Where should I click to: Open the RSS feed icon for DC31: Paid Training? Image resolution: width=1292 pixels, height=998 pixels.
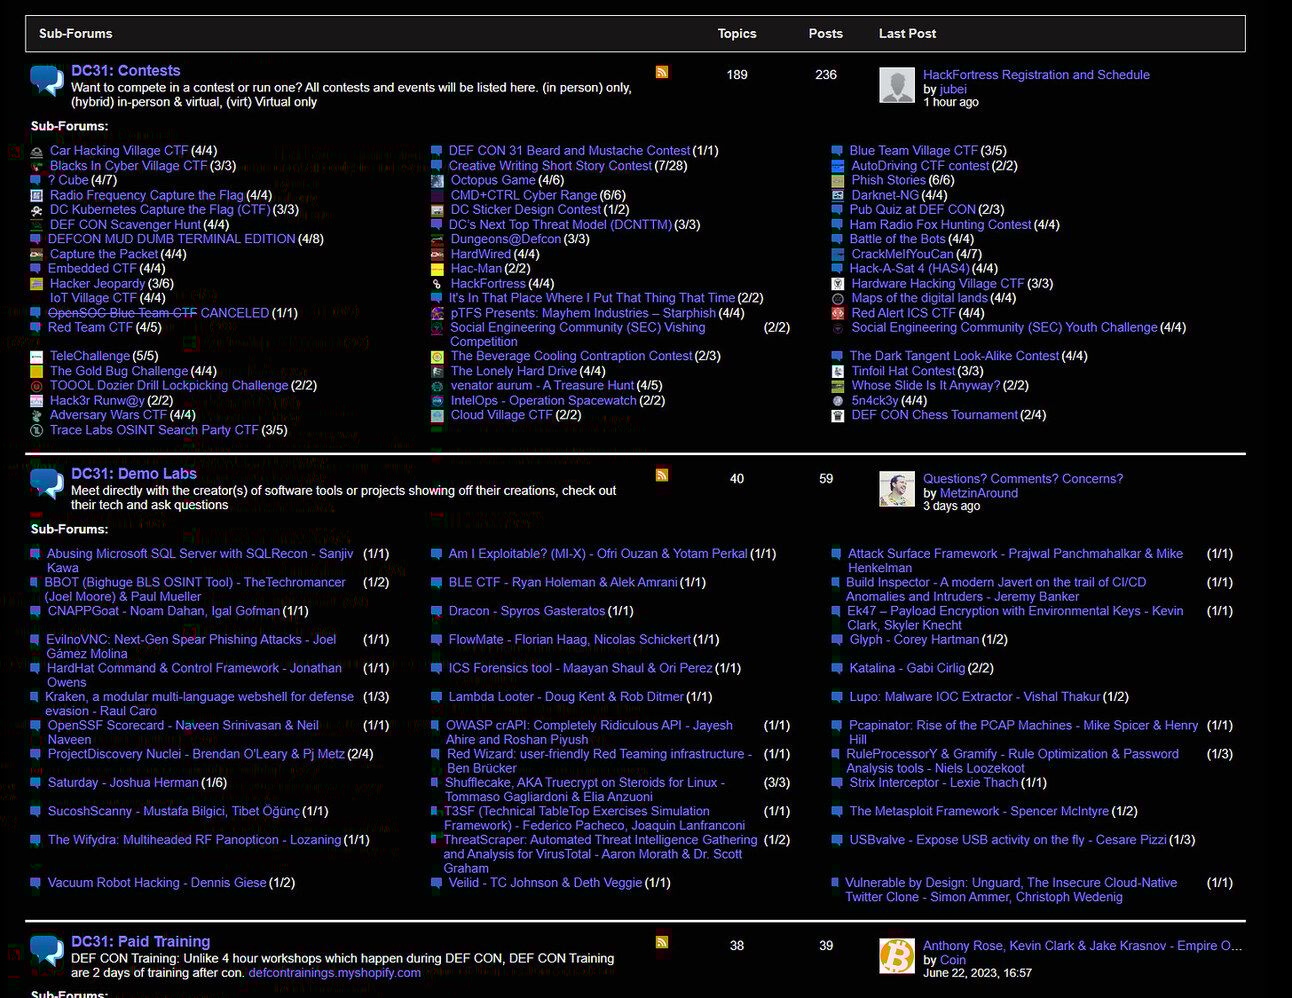pyautogui.click(x=662, y=942)
